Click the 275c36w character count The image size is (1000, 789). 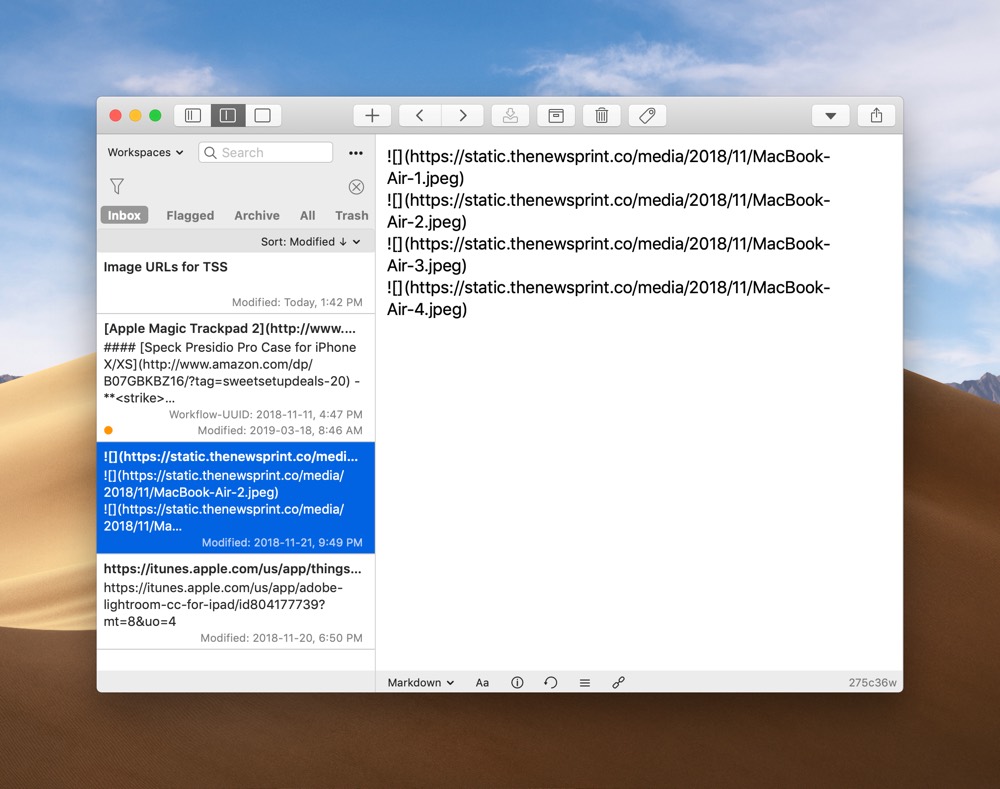tap(872, 682)
